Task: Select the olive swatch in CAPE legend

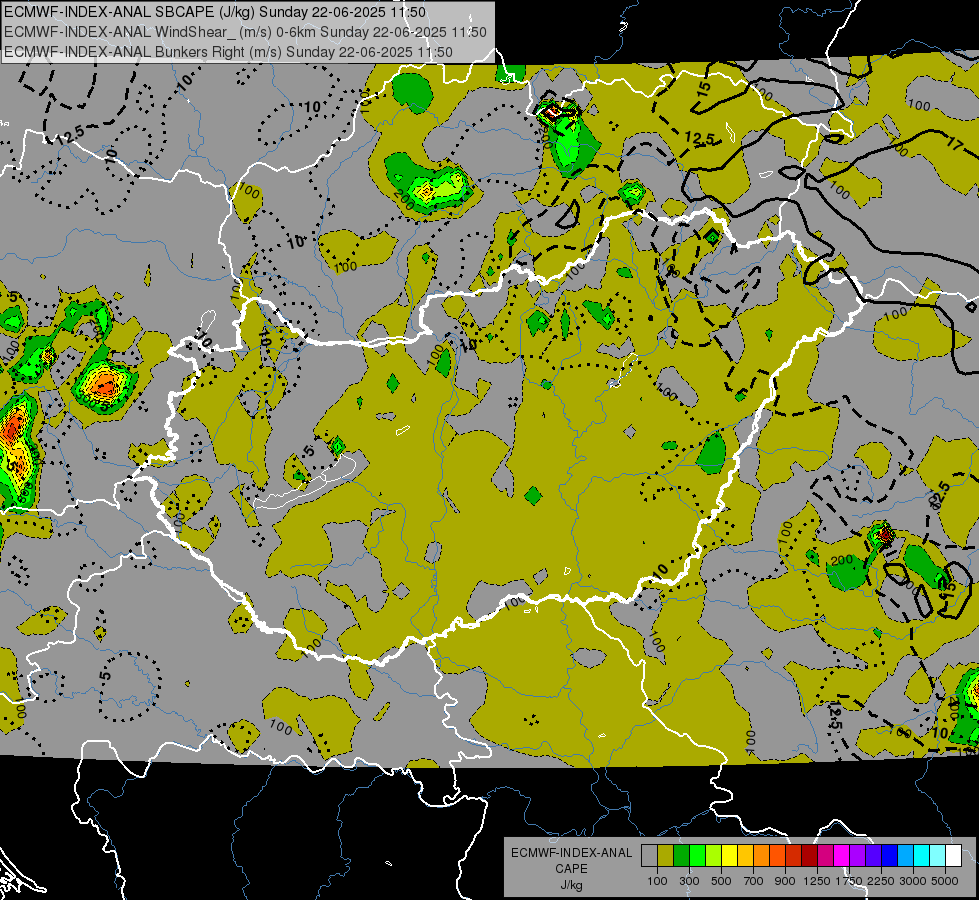Action: pos(666,856)
